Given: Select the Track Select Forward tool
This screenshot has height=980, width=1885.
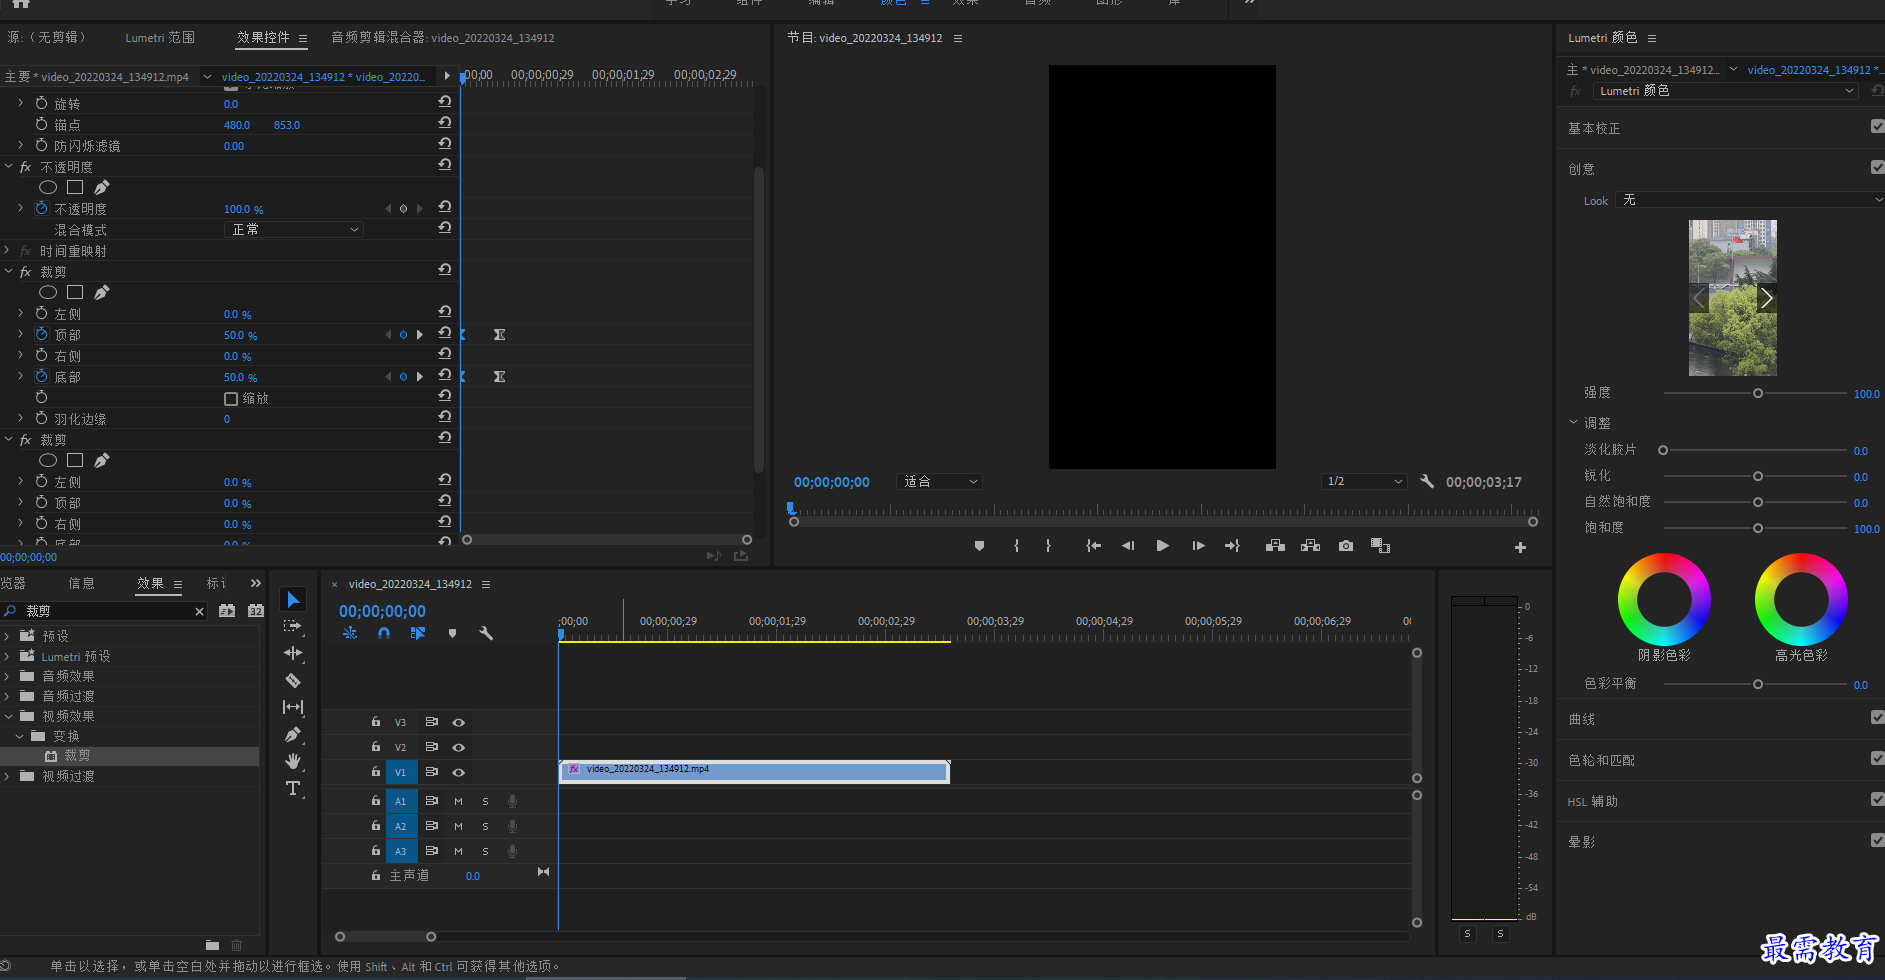Looking at the screenshot, I should coord(293,626).
